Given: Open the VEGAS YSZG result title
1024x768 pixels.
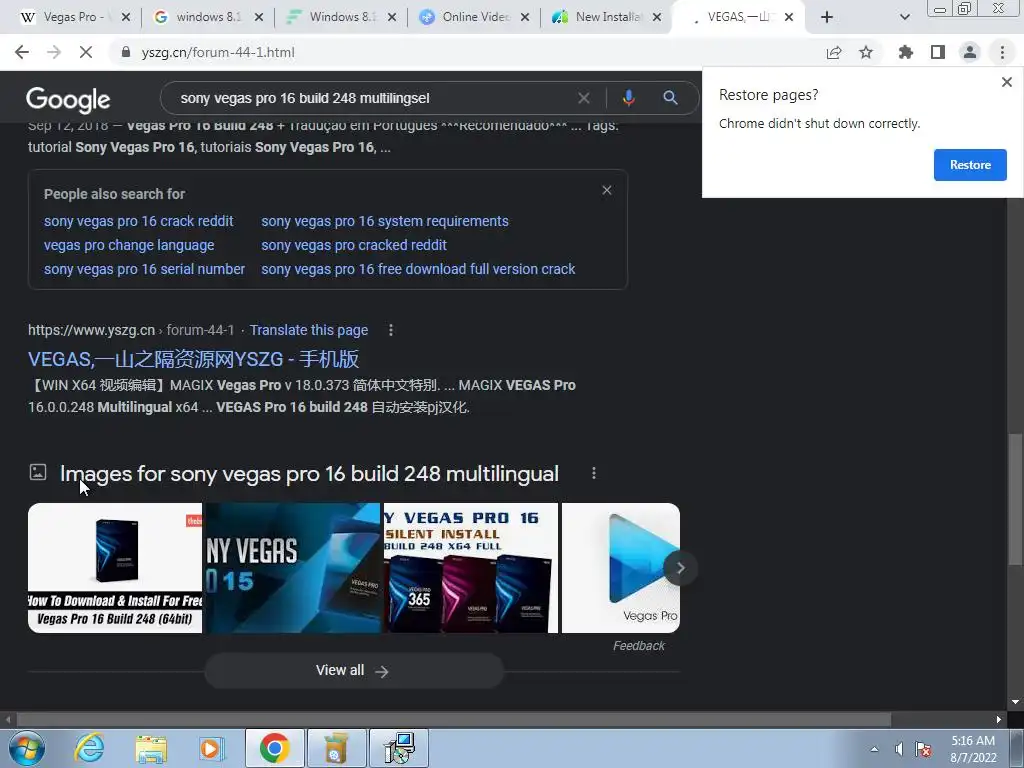Looking at the screenshot, I should pos(193,359).
